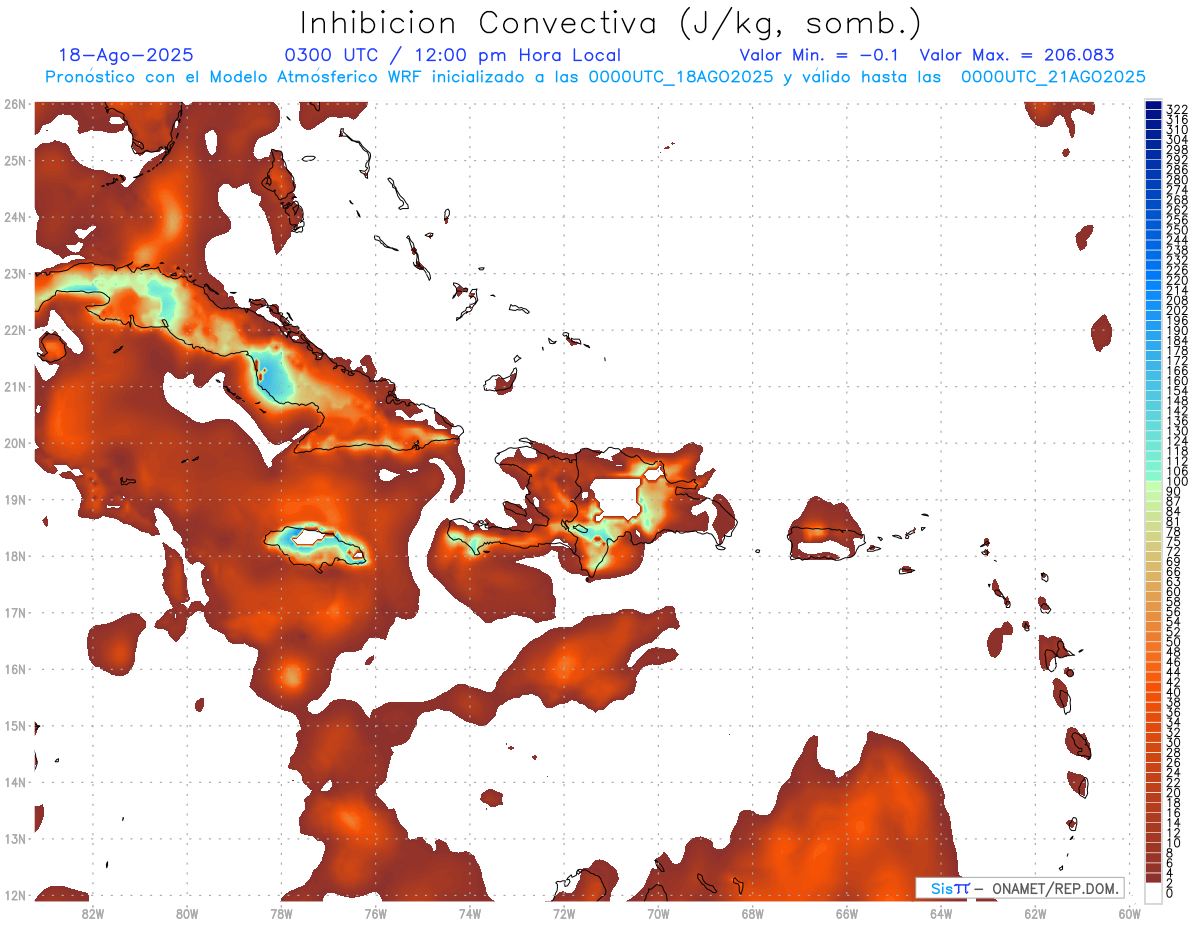The width and height of the screenshot is (1200, 927).
Task: Click the '80W' longitude label
Action: (186, 912)
